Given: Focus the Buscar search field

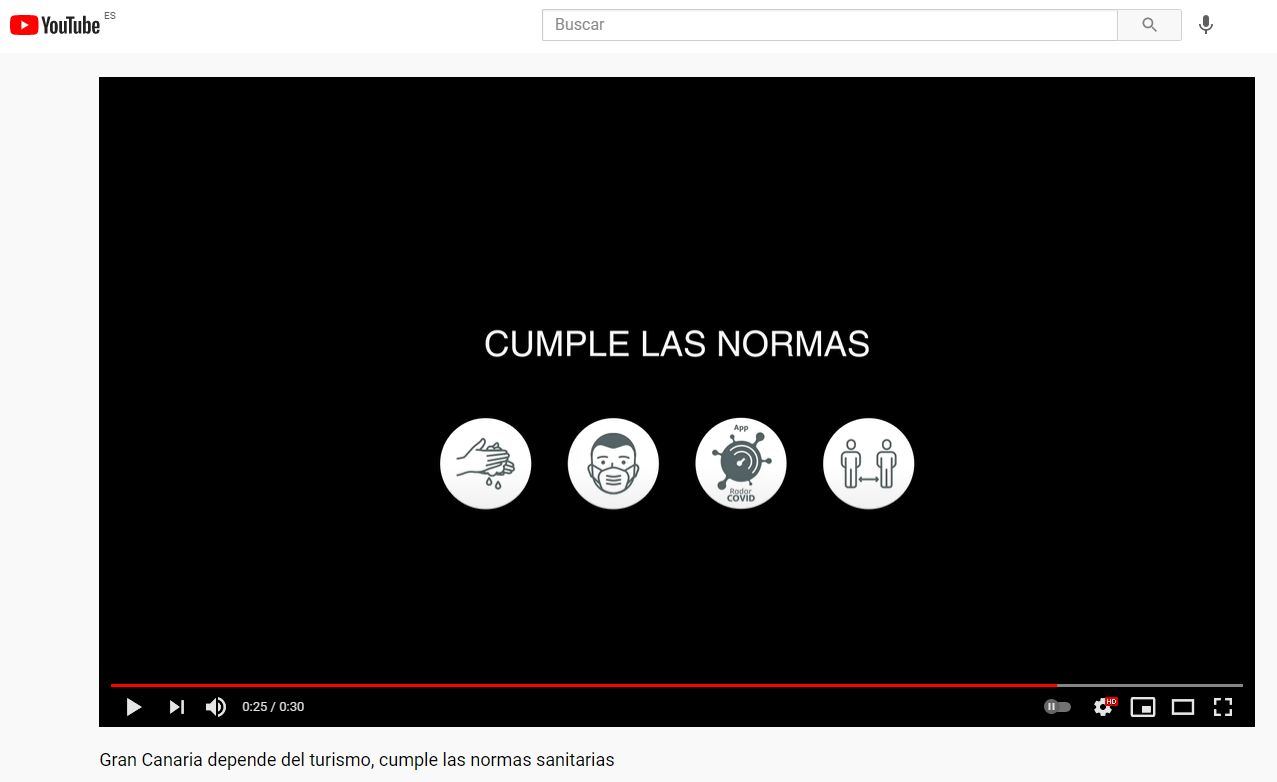Looking at the screenshot, I should pyautogui.click(x=829, y=25).
